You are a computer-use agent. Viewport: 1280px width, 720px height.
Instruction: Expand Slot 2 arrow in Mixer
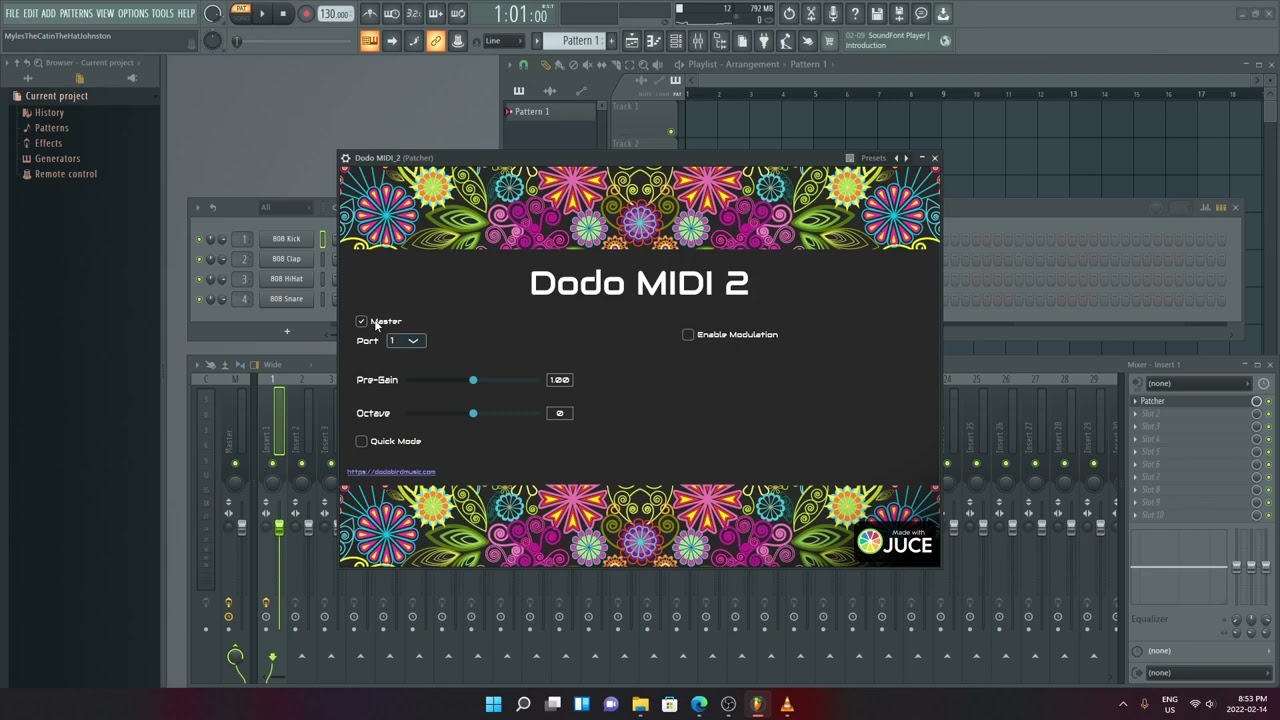pyautogui.click(x=1135, y=414)
